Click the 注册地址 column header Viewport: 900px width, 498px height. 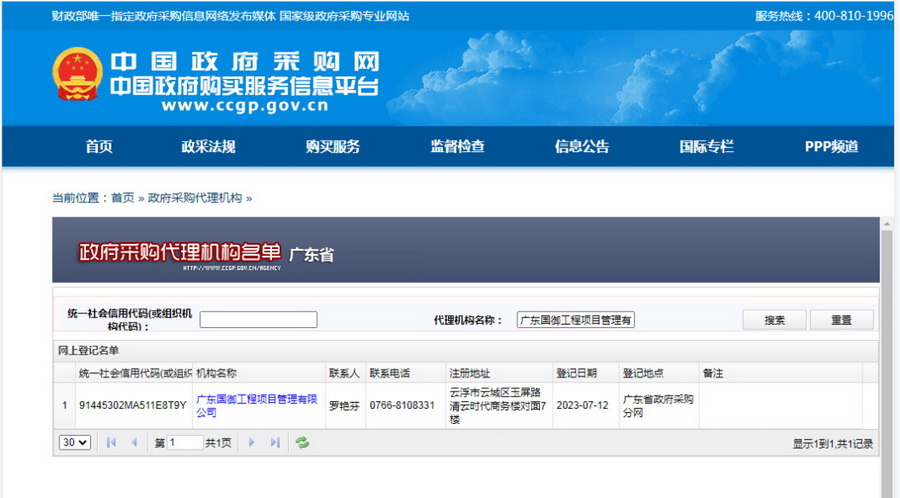(499, 374)
